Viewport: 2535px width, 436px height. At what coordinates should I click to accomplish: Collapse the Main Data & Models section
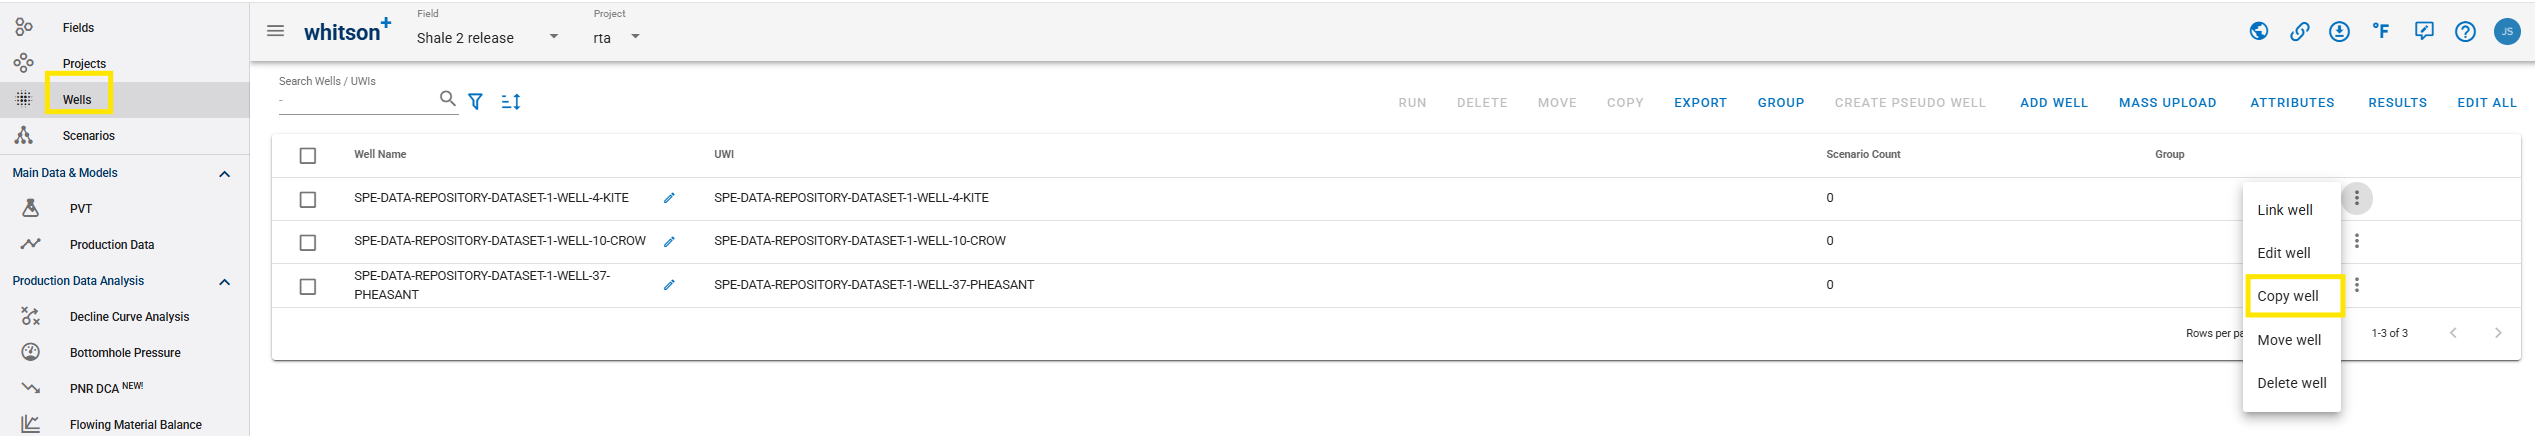click(225, 174)
